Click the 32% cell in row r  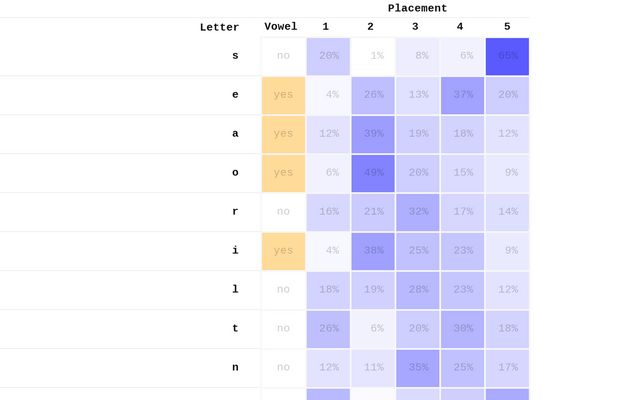tap(417, 211)
